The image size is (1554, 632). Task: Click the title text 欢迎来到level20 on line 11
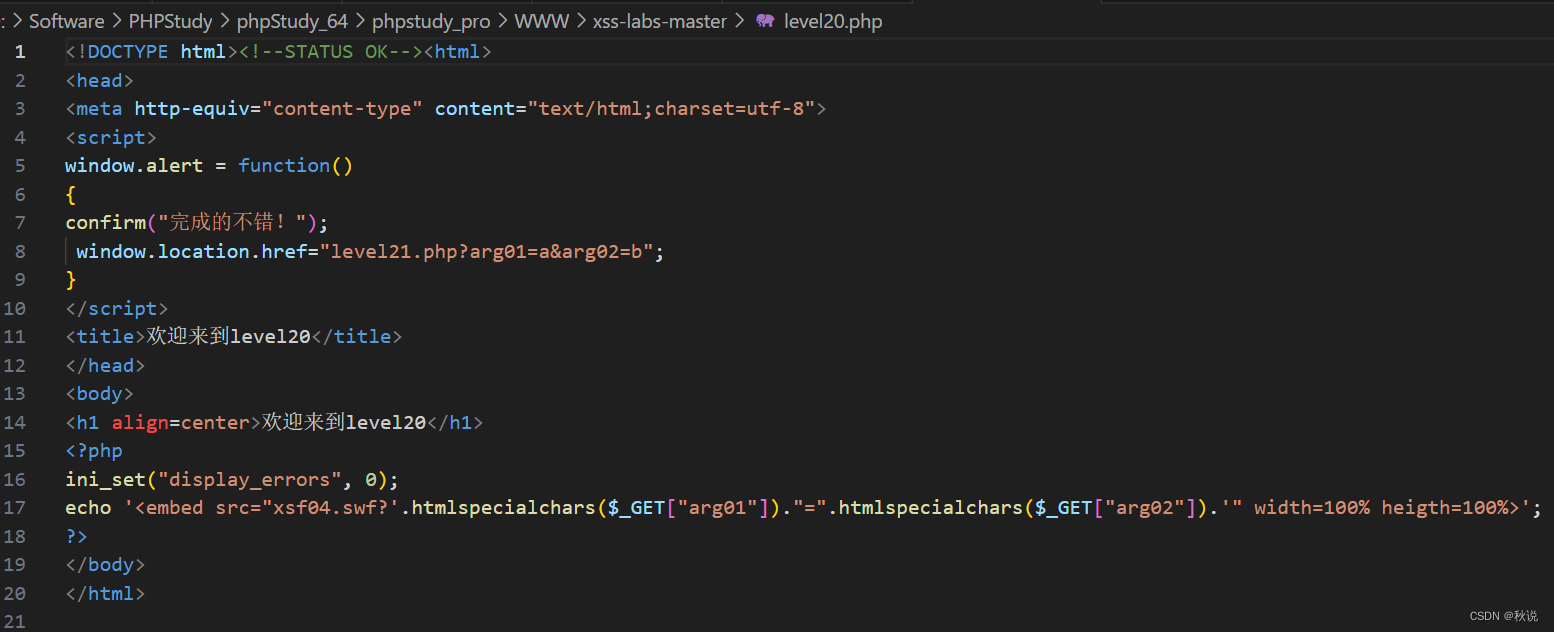229,337
